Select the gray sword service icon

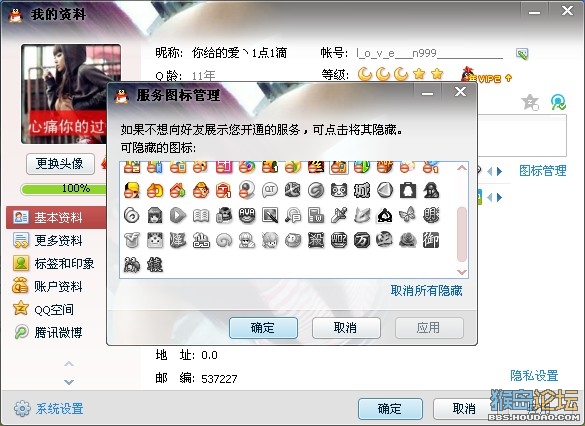pyautogui.click(x=339, y=215)
